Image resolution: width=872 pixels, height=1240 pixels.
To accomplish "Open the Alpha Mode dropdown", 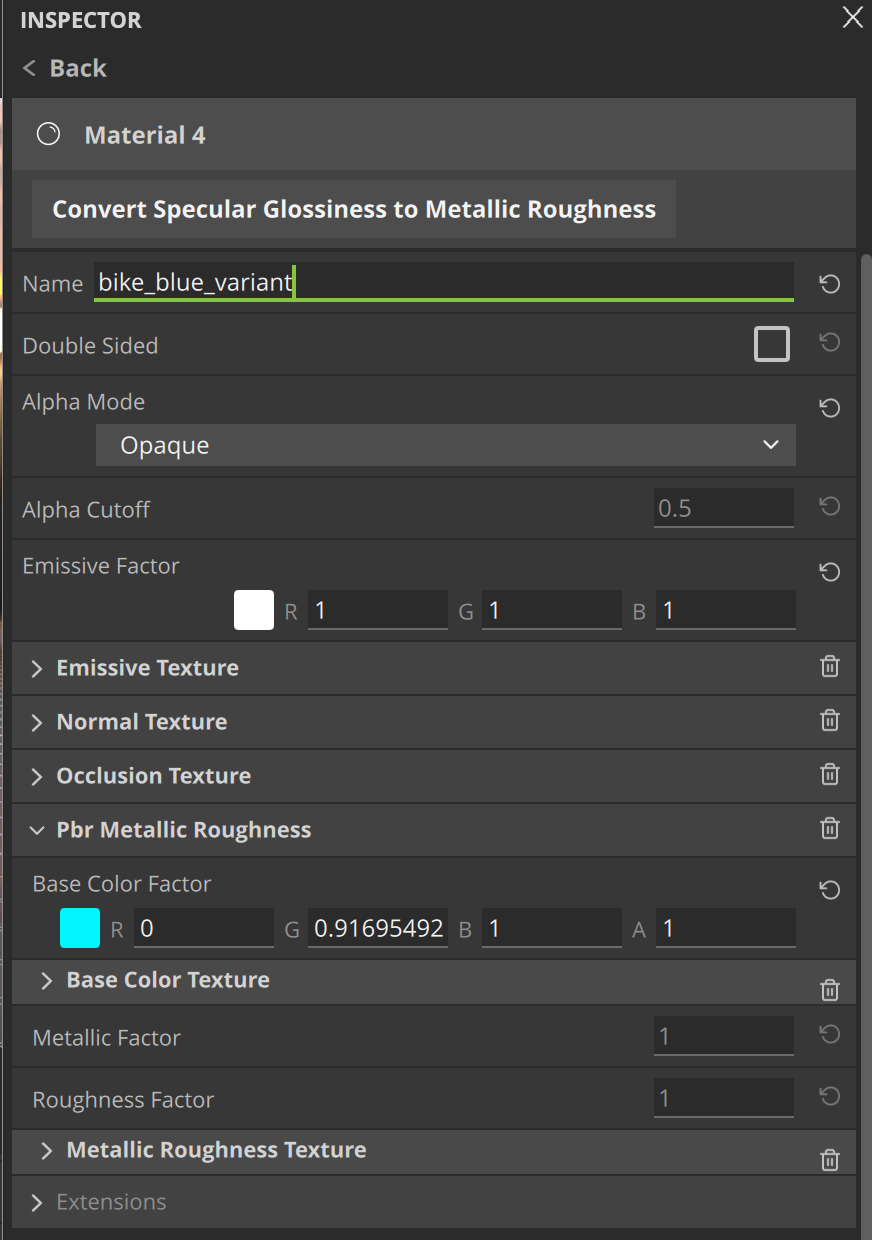I will (x=444, y=445).
